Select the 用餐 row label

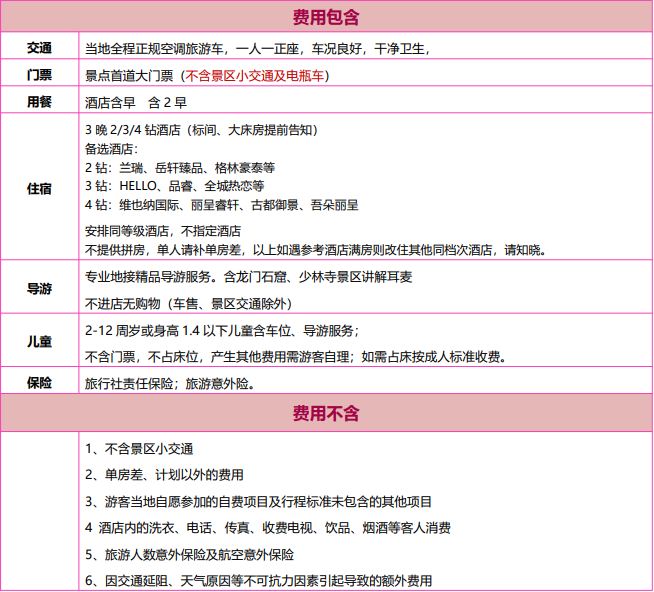(39, 101)
